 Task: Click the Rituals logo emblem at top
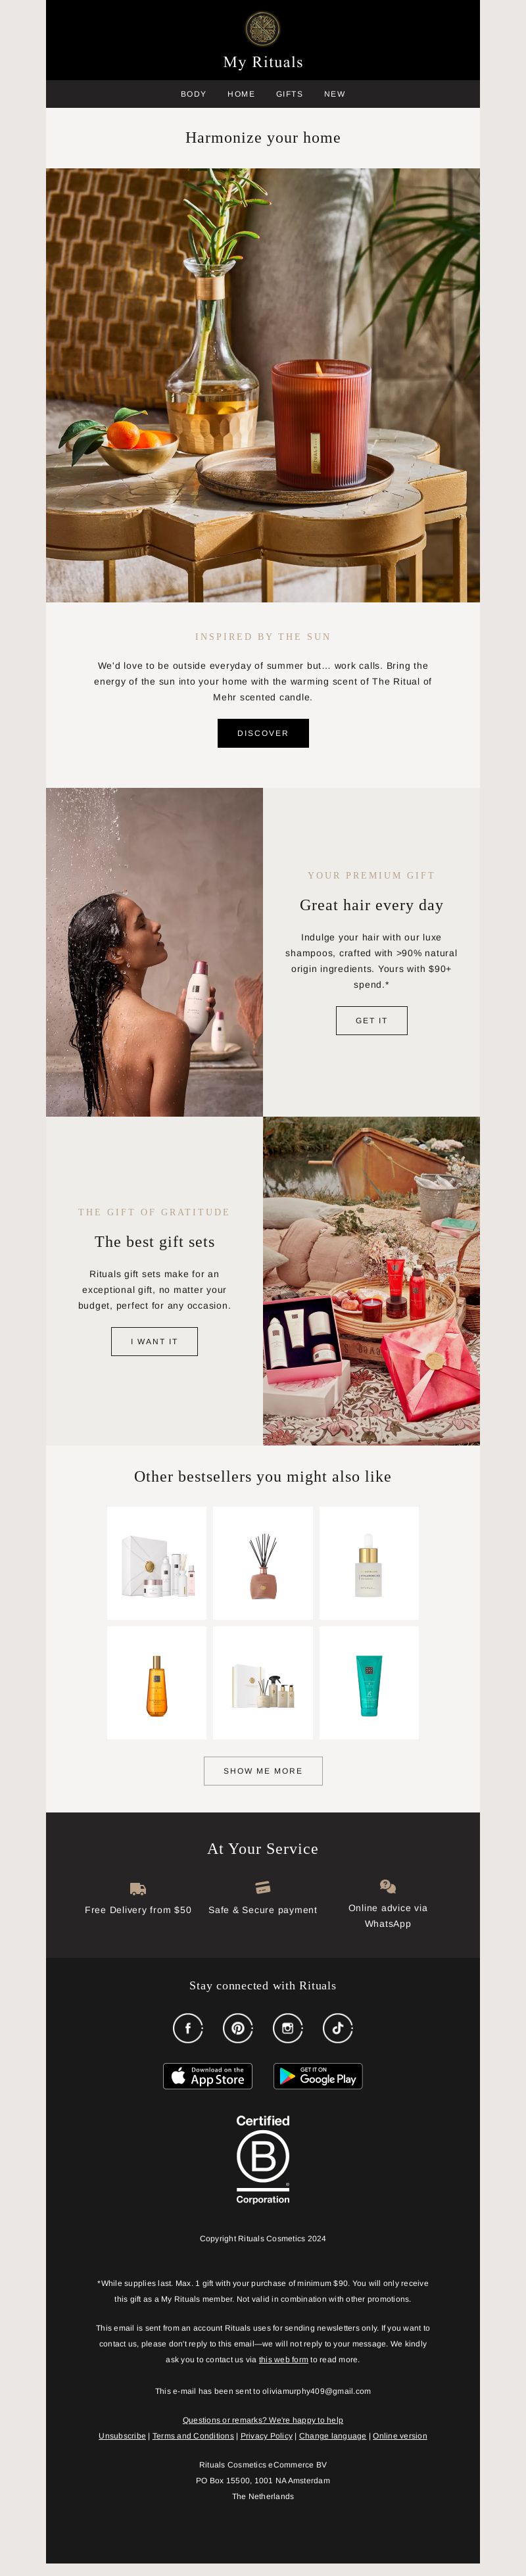tap(263, 28)
